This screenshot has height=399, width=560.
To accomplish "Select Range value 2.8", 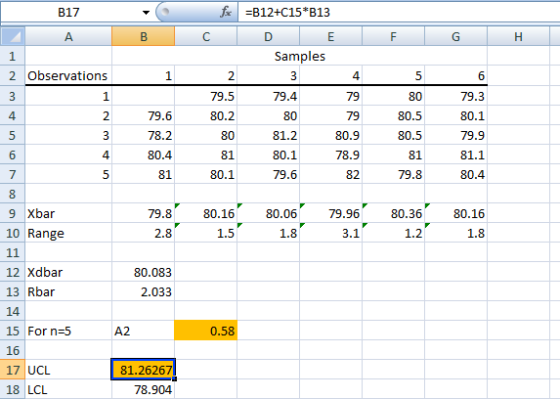I will (x=143, y=233).
